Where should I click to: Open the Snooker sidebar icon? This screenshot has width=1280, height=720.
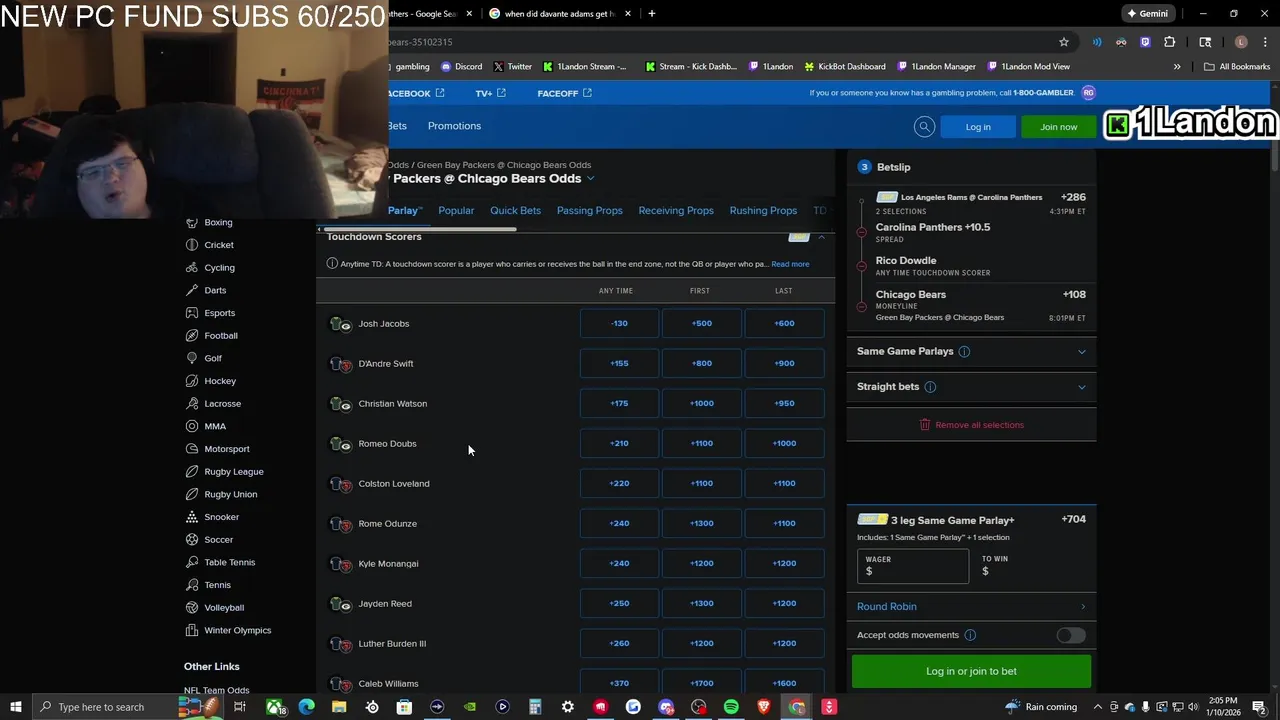point(192,517)
